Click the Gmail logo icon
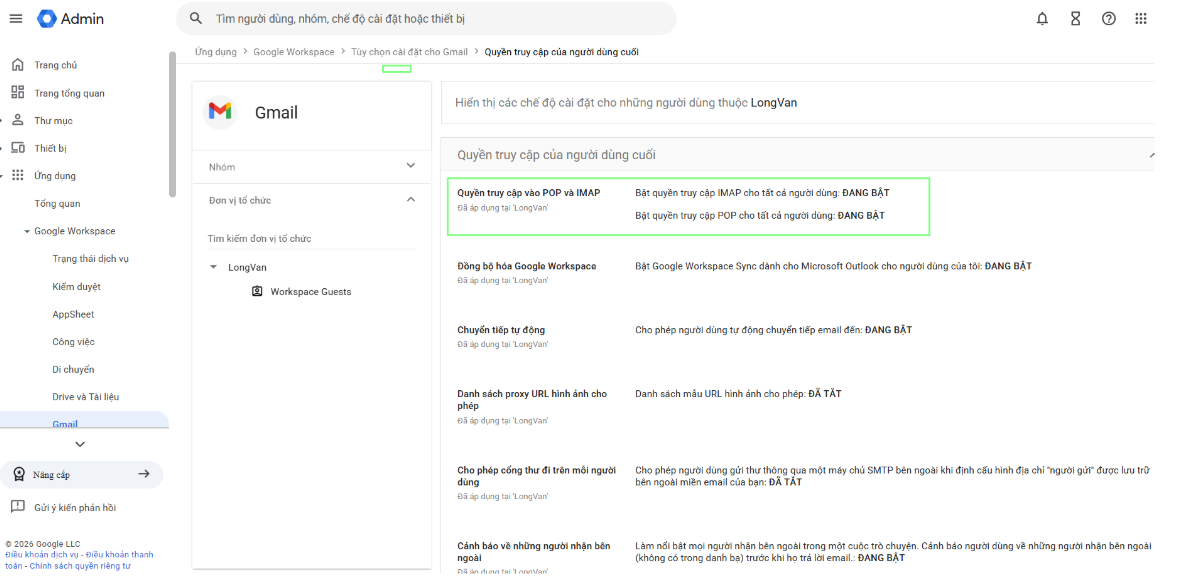The height and width of the screenshot is (585, 1199). [x=220, y=112]
